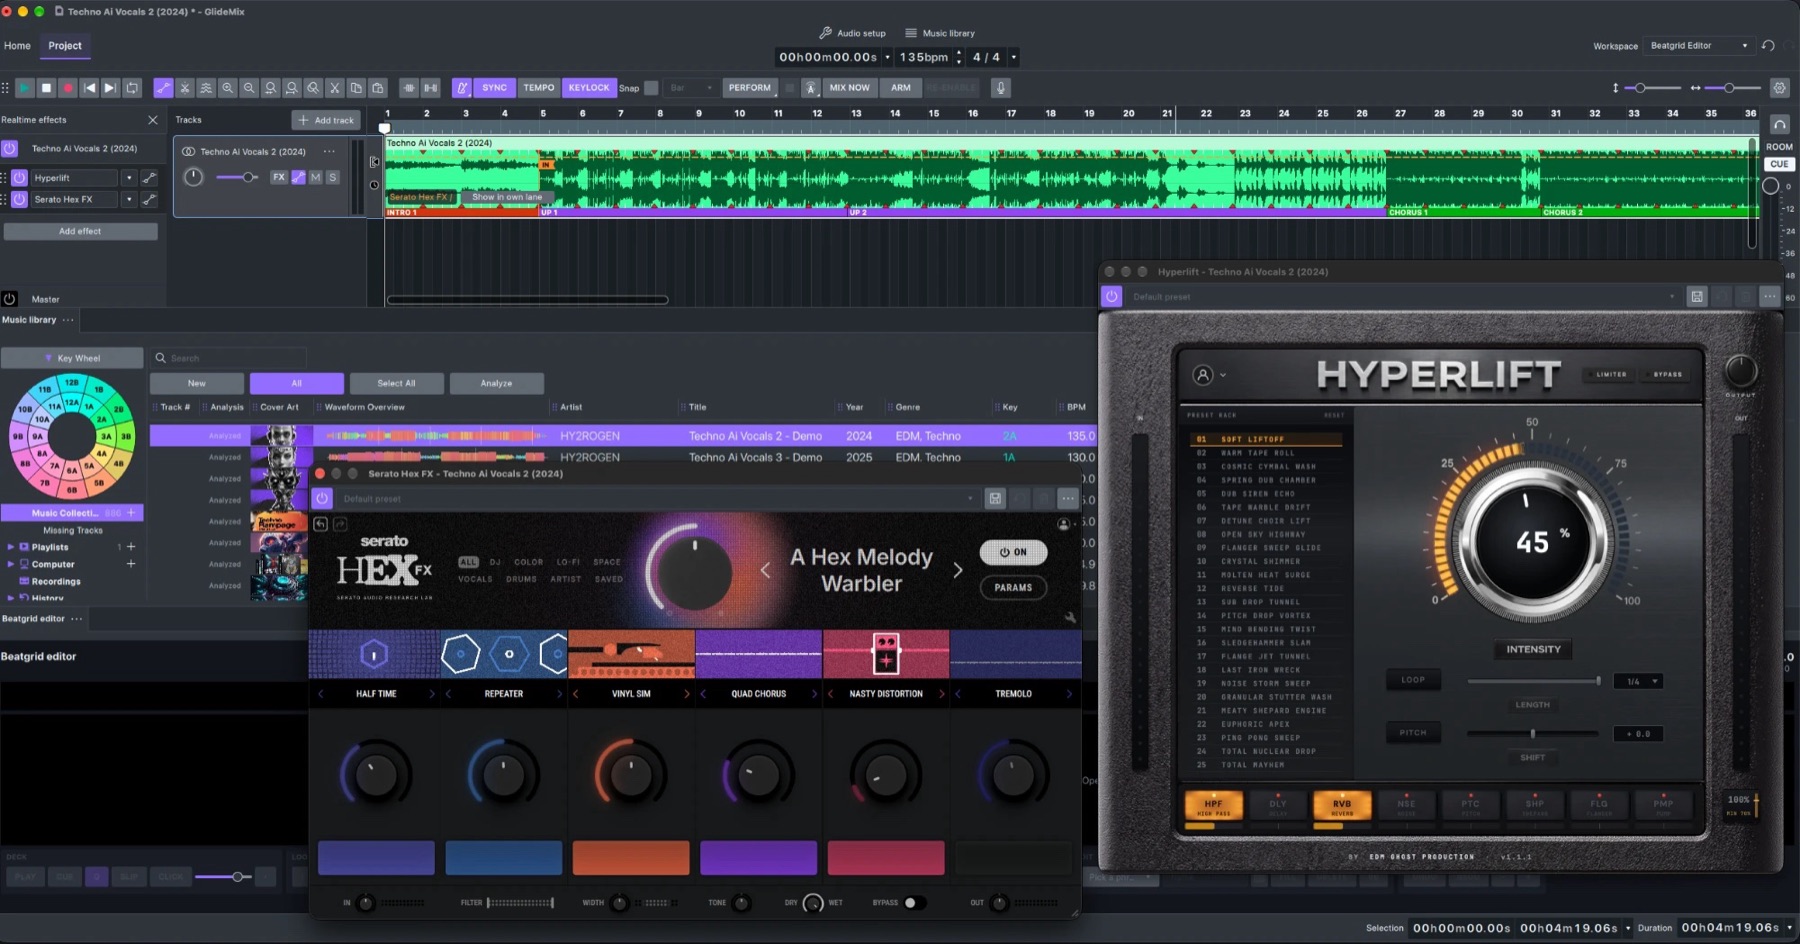The width and height of the screenshot is (1800, 944).
Task: Click the Add track button
Action: tap(327, 120)
